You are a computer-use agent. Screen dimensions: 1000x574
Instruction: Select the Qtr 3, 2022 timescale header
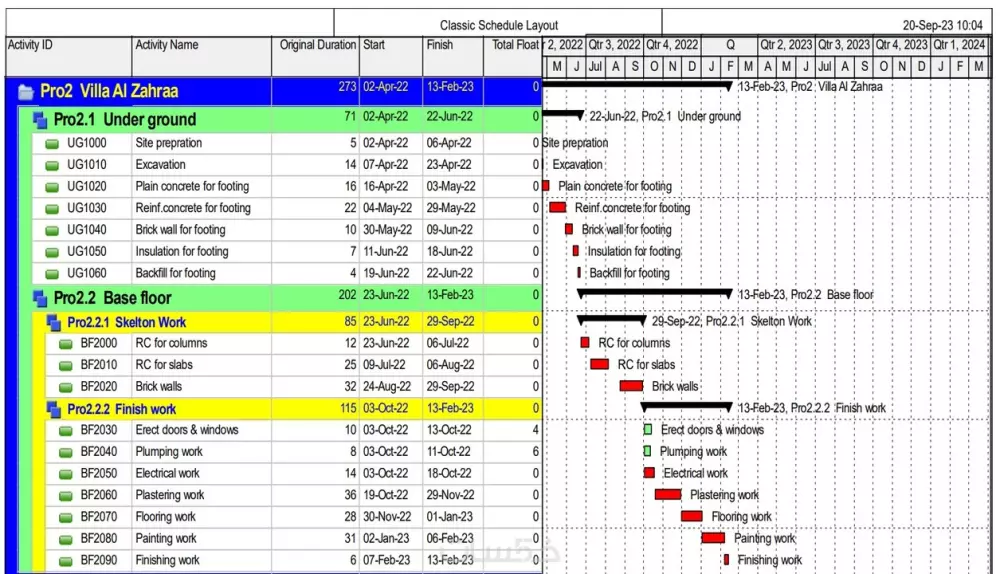coord(614,45)
